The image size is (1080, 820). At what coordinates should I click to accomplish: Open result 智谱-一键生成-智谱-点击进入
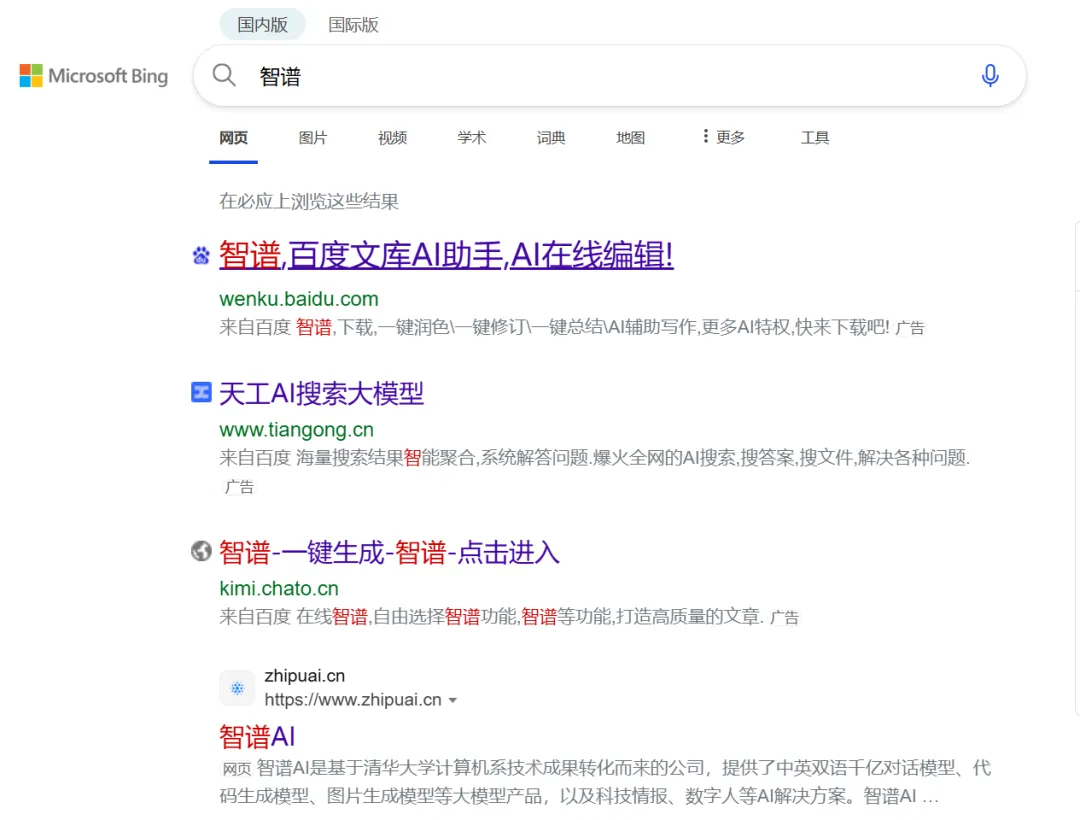[x=389, y=553]
